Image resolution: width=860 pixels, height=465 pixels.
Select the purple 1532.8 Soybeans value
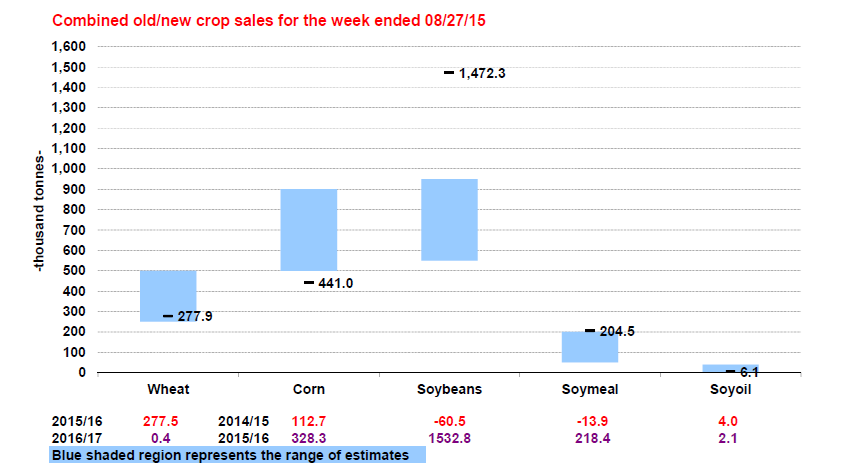449,439
